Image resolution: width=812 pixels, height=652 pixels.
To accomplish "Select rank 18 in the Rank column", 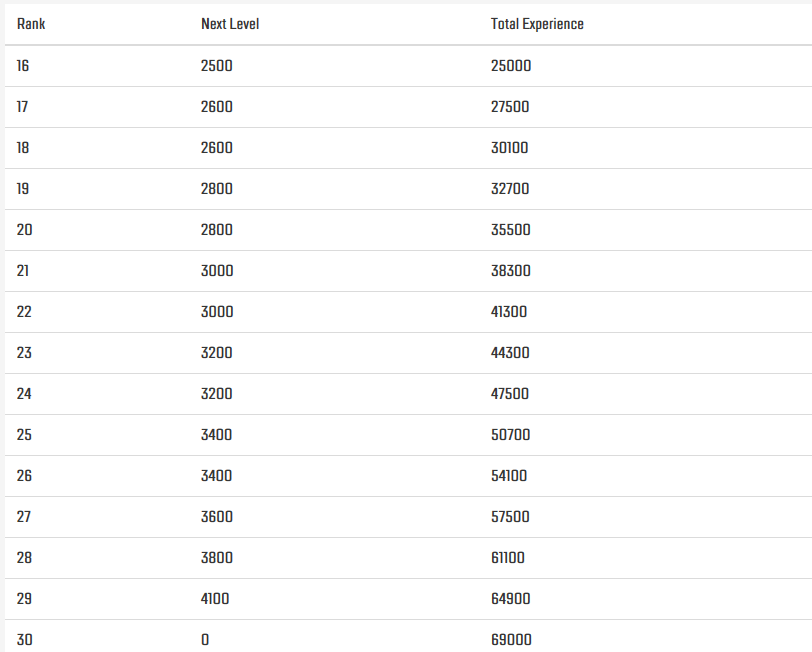I will pos(24,148).
